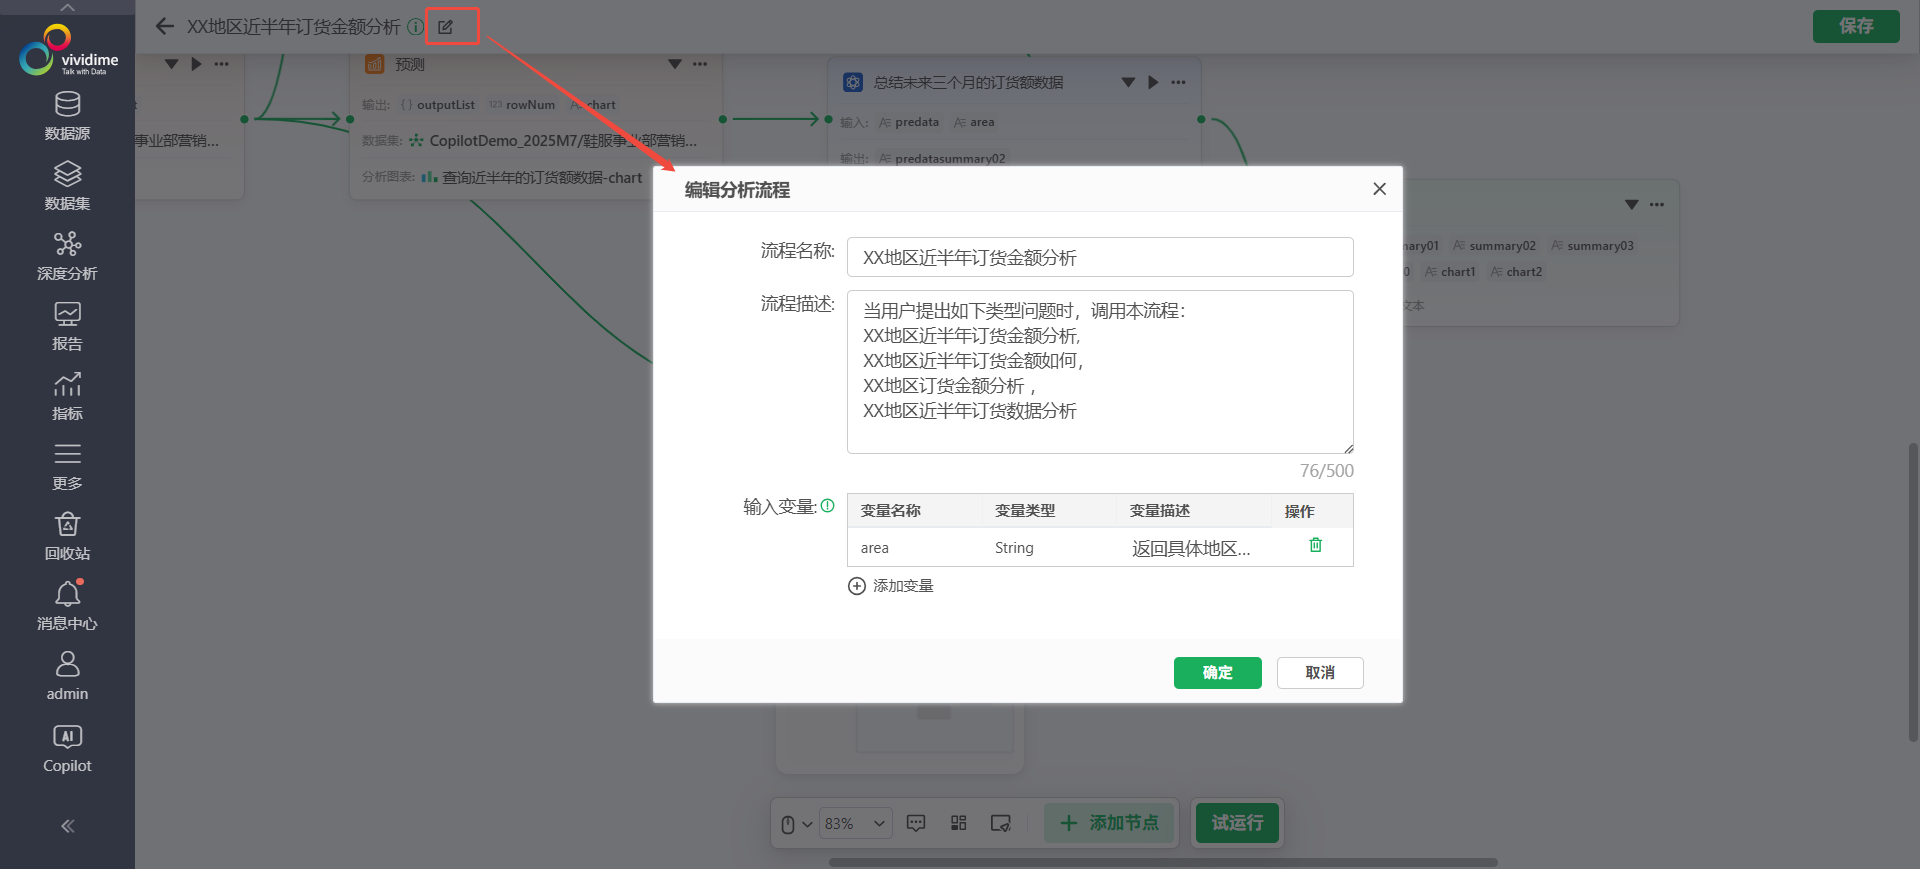The image size is (1920, 869).
Task: Go back using the left arrow icon
Action: coord(165,27)
